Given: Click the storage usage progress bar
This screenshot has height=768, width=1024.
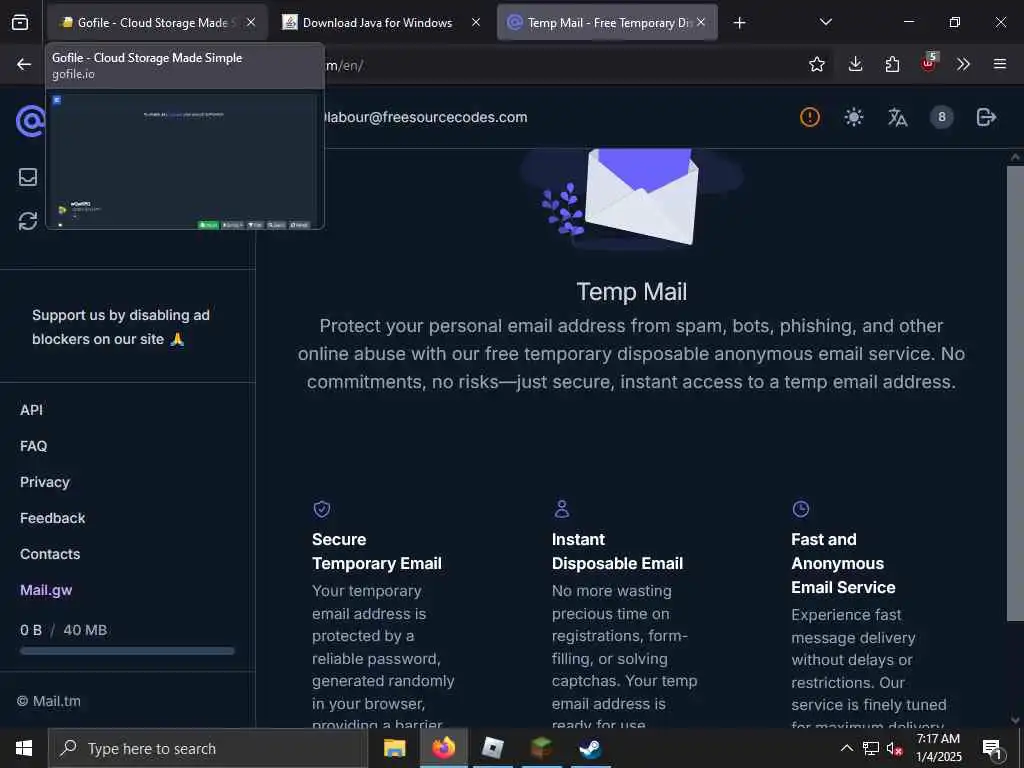Looking at the screenshot, I should pyautogui.click(x=127, y=650).
